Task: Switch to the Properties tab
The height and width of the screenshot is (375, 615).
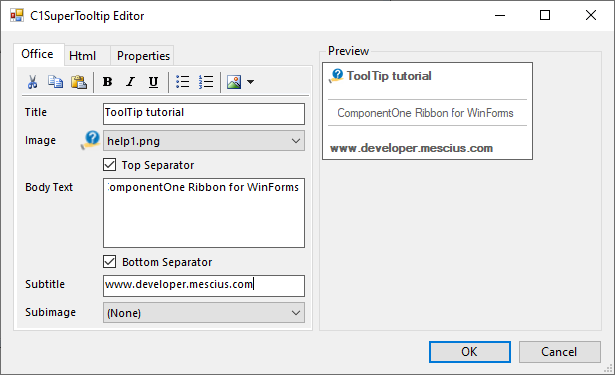Action: (x=143, y=56)
